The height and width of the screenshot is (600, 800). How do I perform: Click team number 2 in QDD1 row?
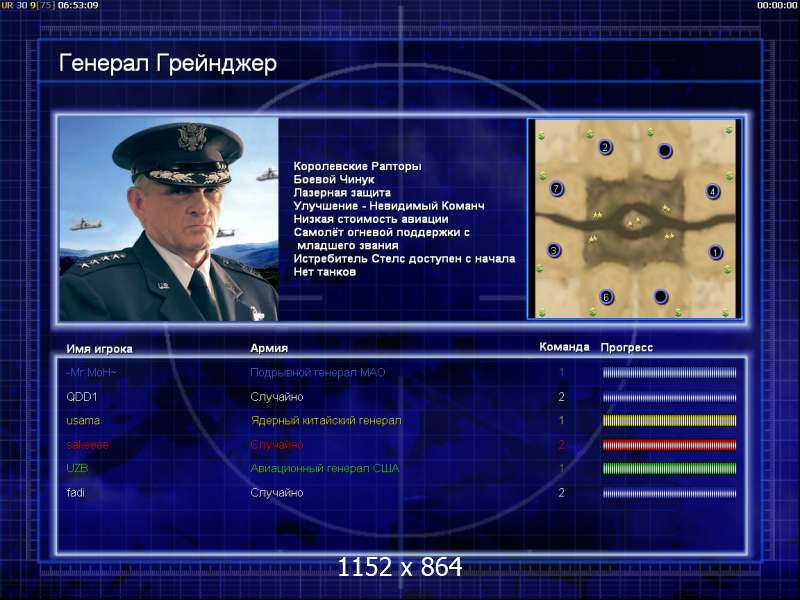(561, 397)
